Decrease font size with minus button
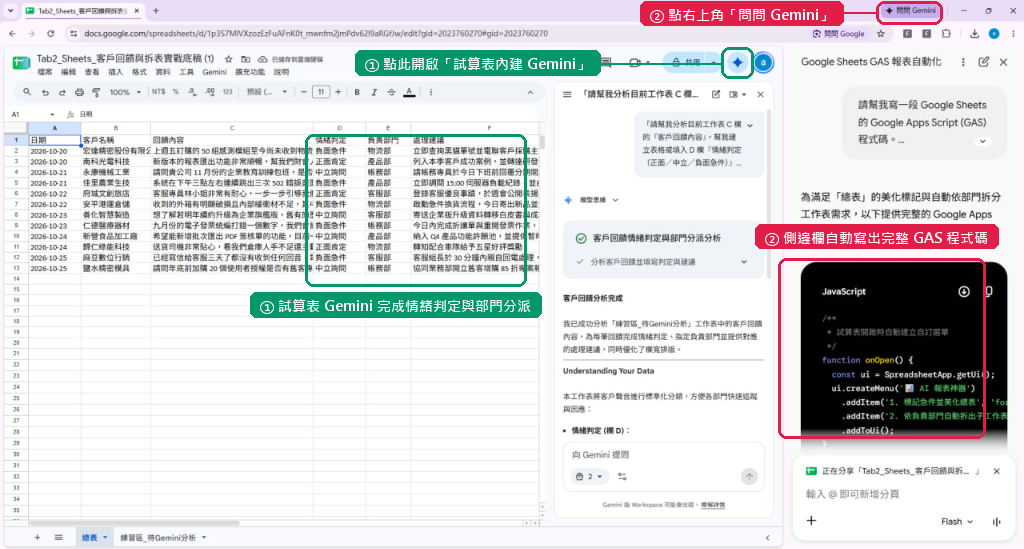The width and height of the screenshot is (1024, 549). 304,92
